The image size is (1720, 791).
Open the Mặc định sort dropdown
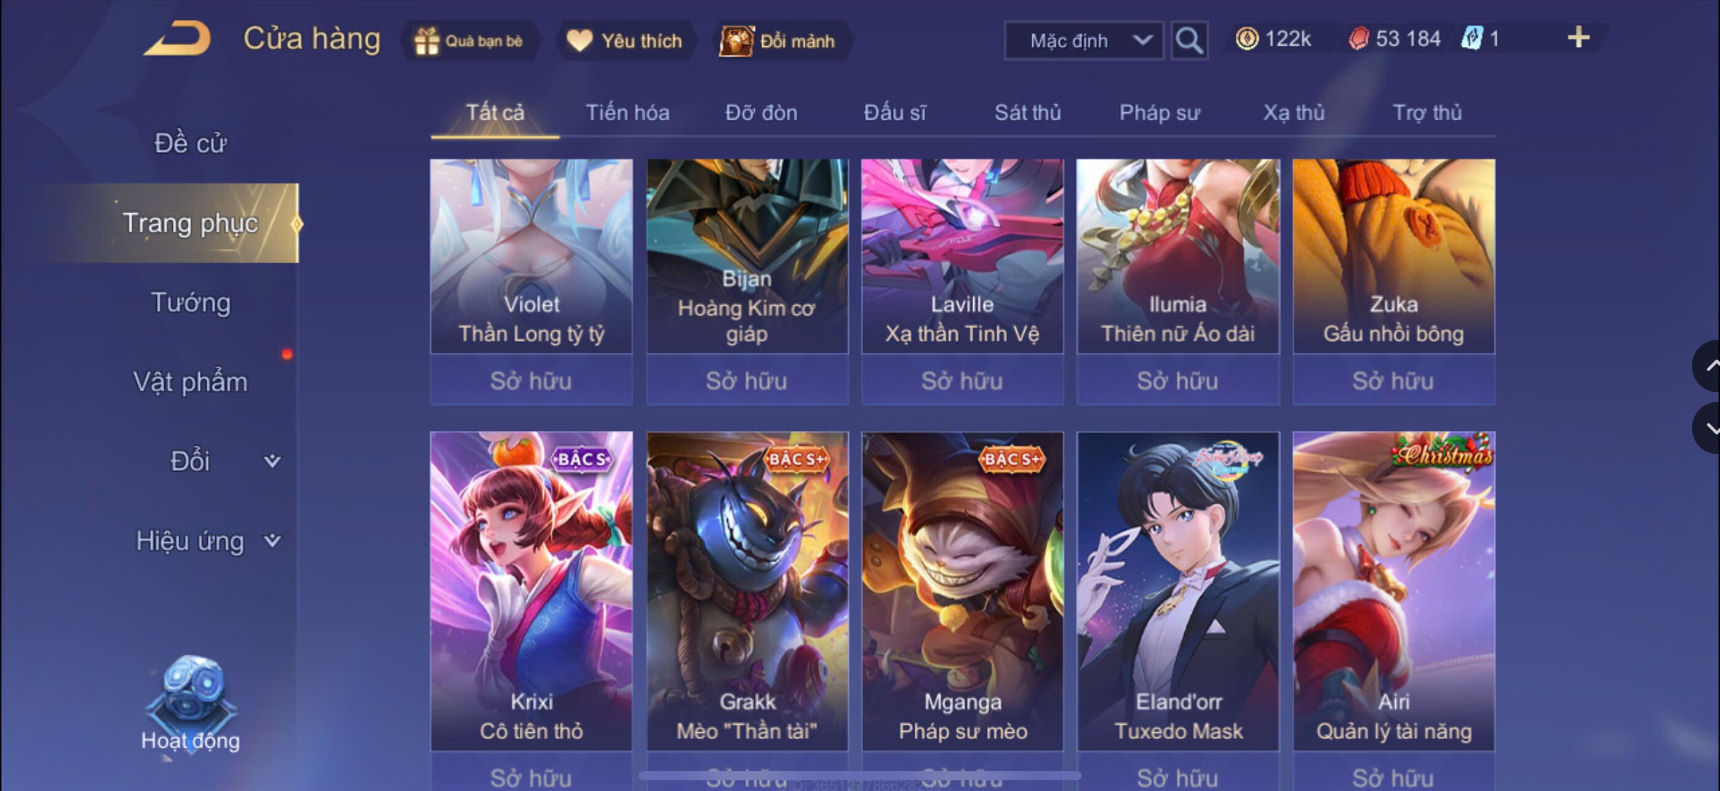pyautogui.click(x=1084, y=41)
